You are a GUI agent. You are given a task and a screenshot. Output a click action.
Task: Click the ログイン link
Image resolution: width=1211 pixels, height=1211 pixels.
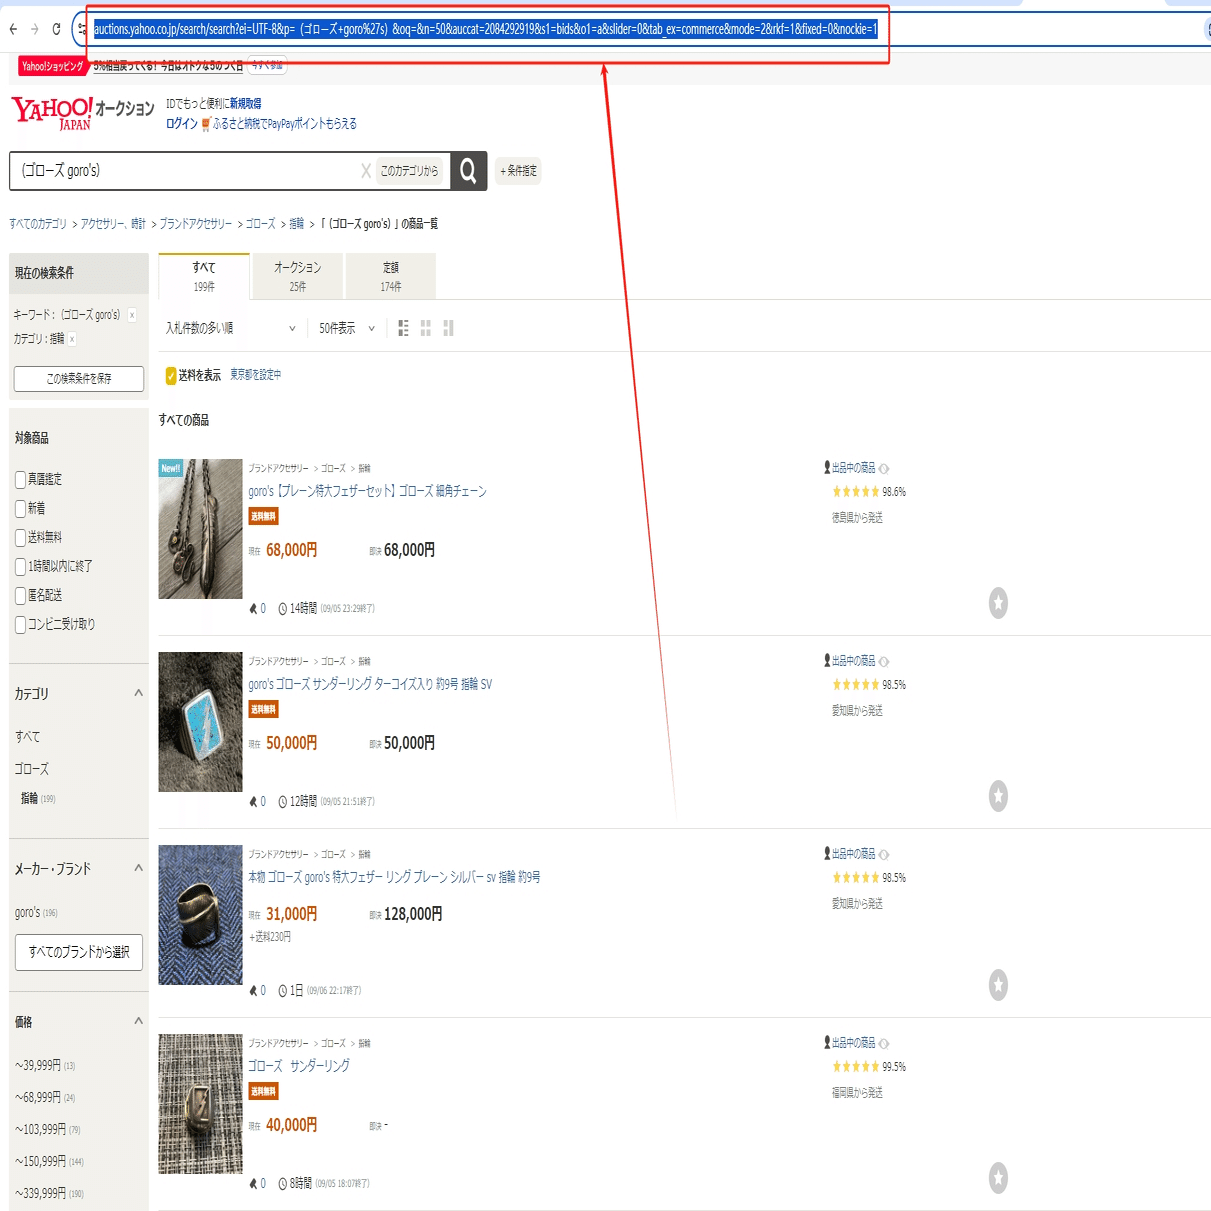coord(182,124)
